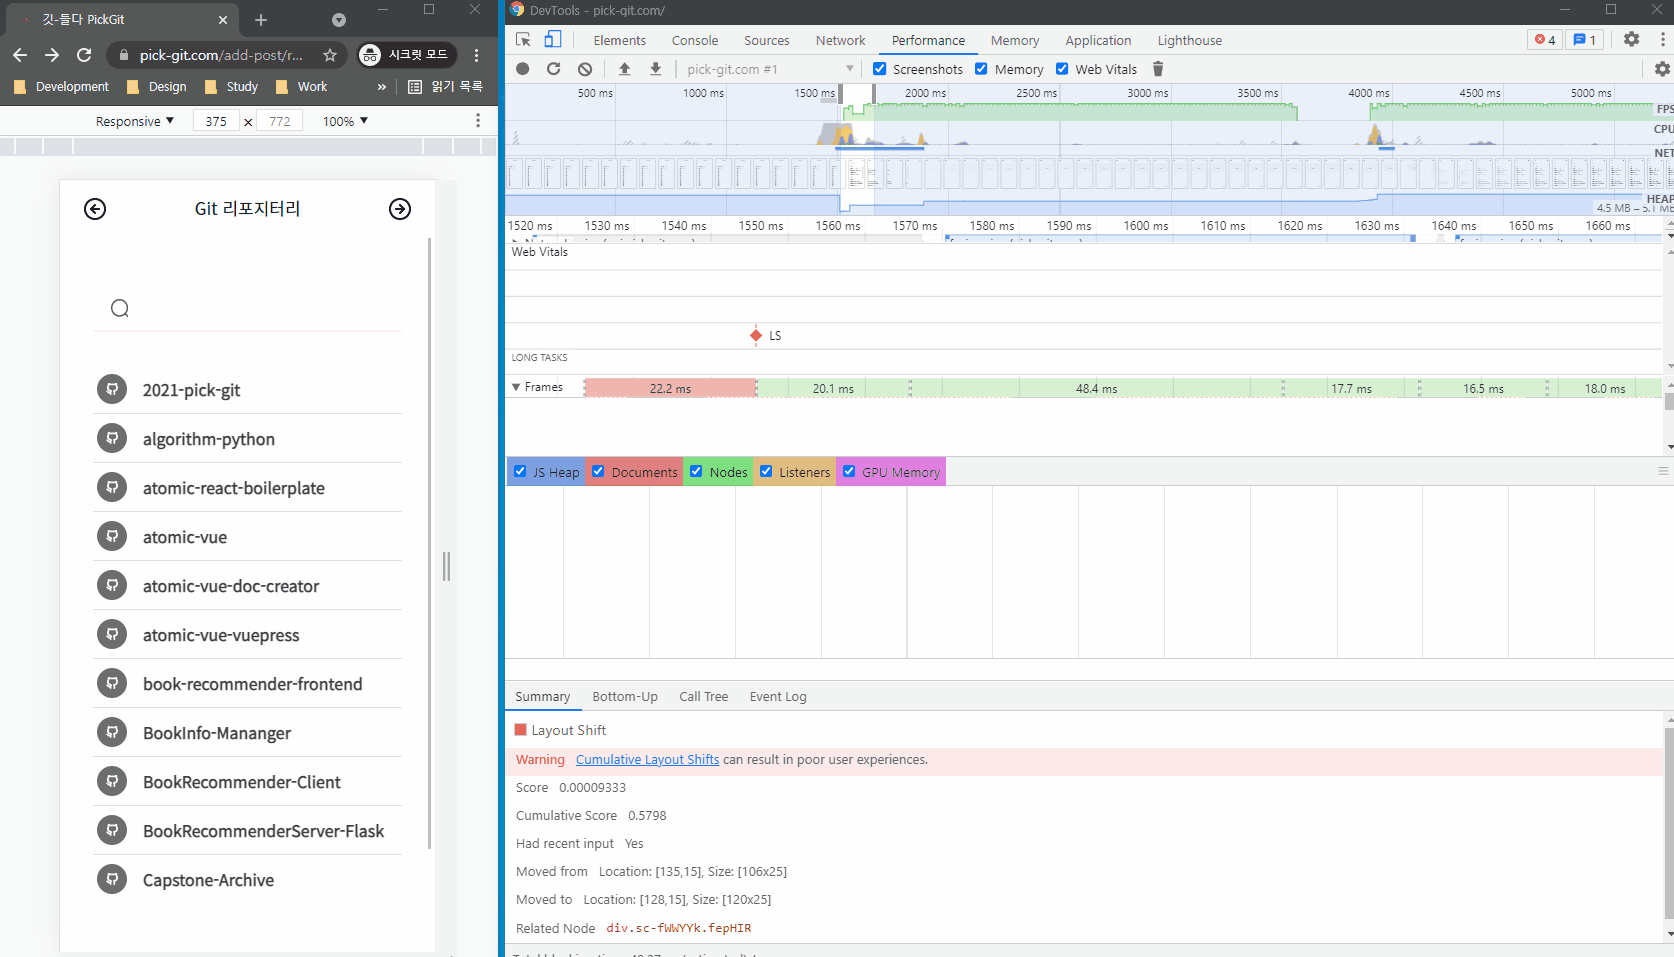Open the reading list button

click(446, 87)
